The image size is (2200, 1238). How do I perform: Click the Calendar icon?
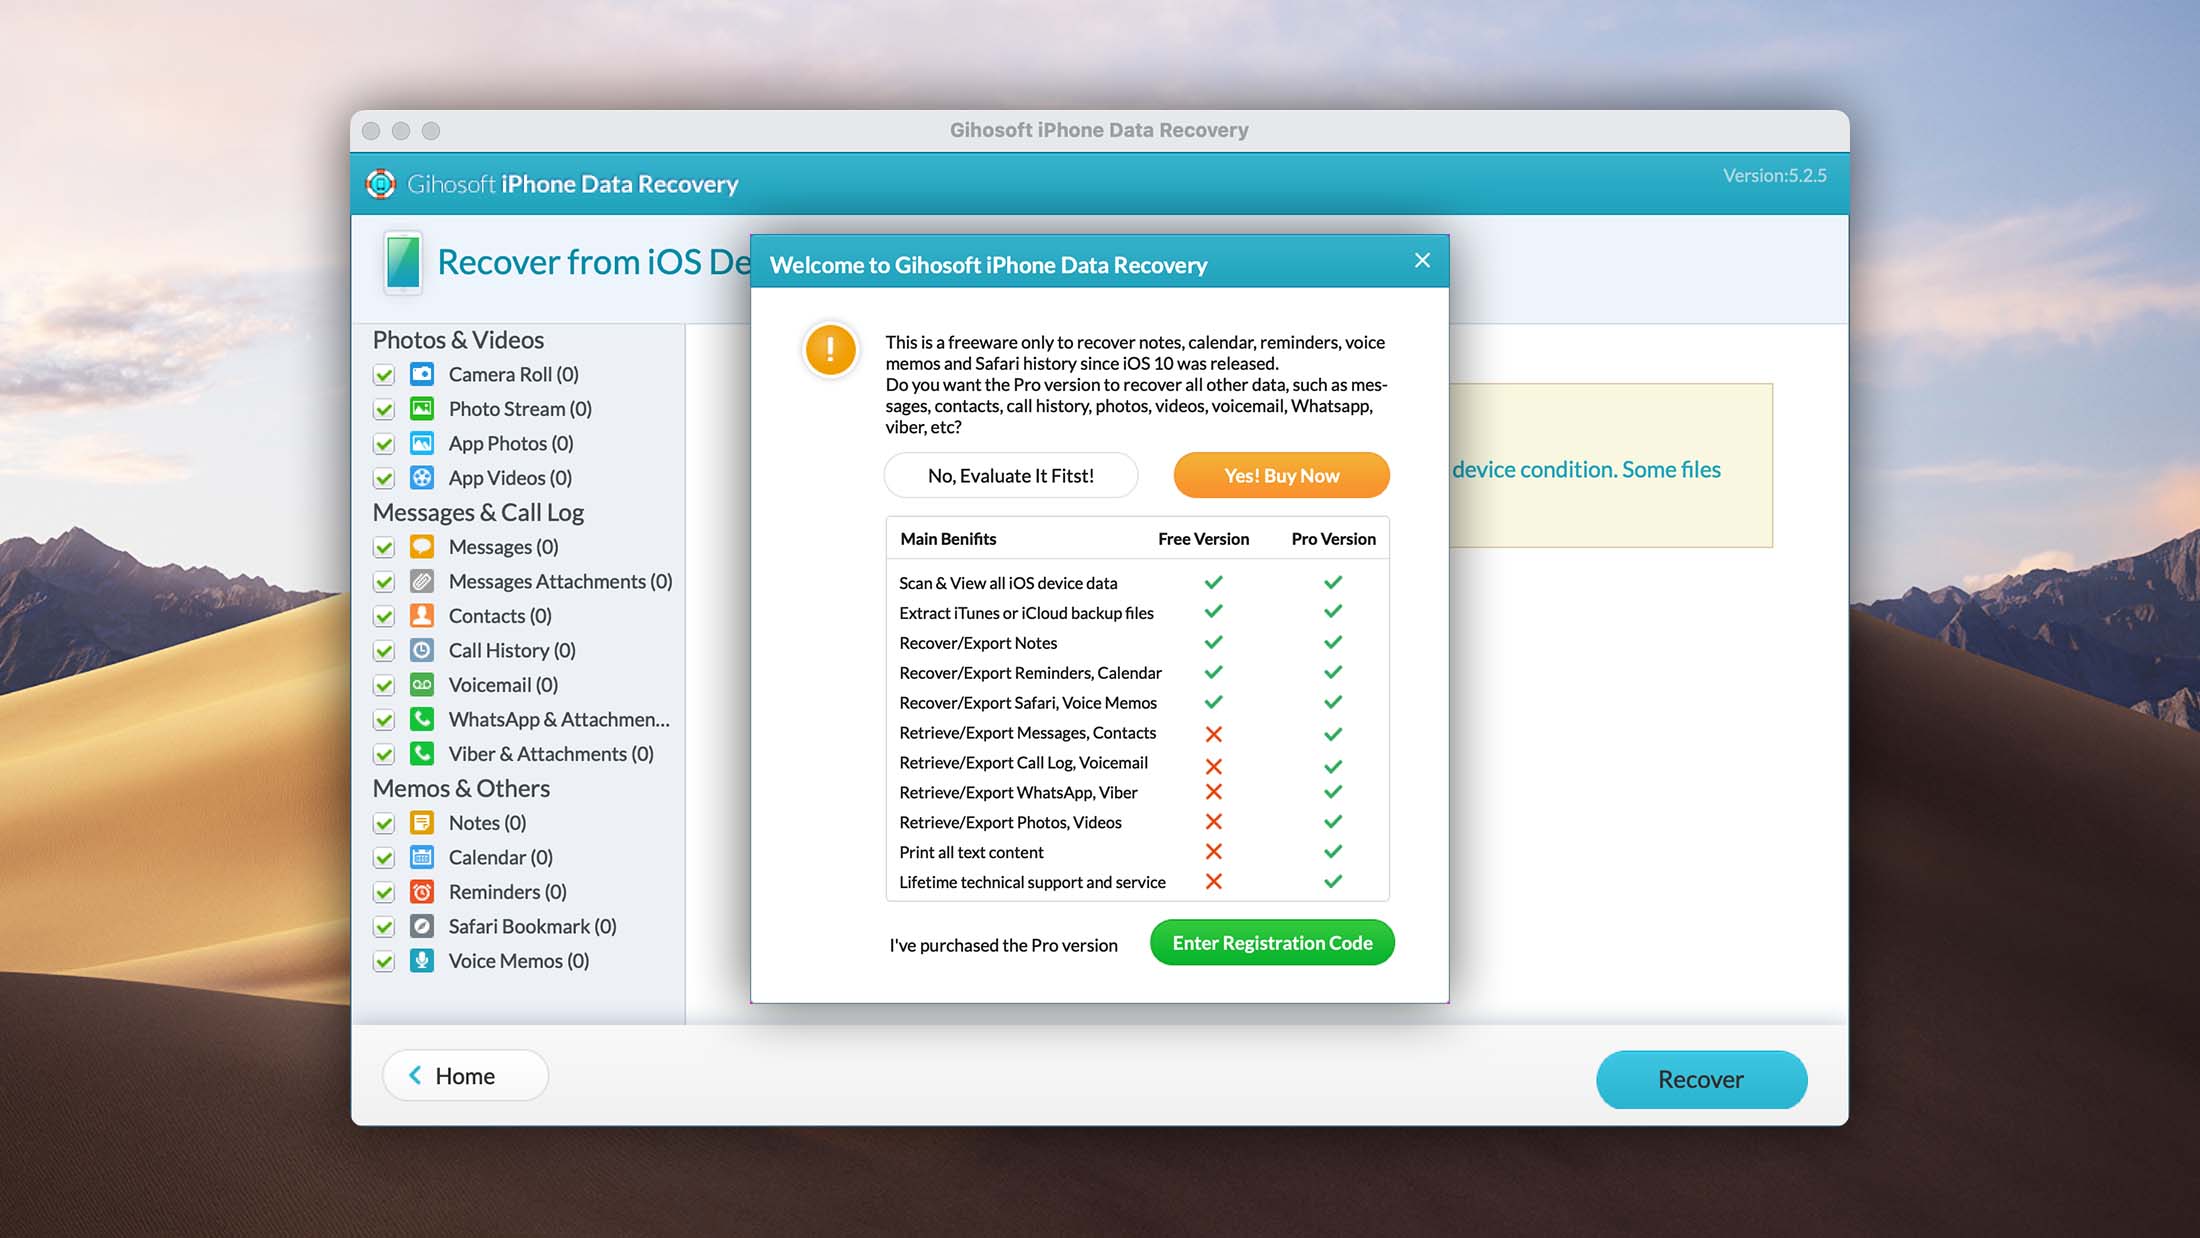422,857
